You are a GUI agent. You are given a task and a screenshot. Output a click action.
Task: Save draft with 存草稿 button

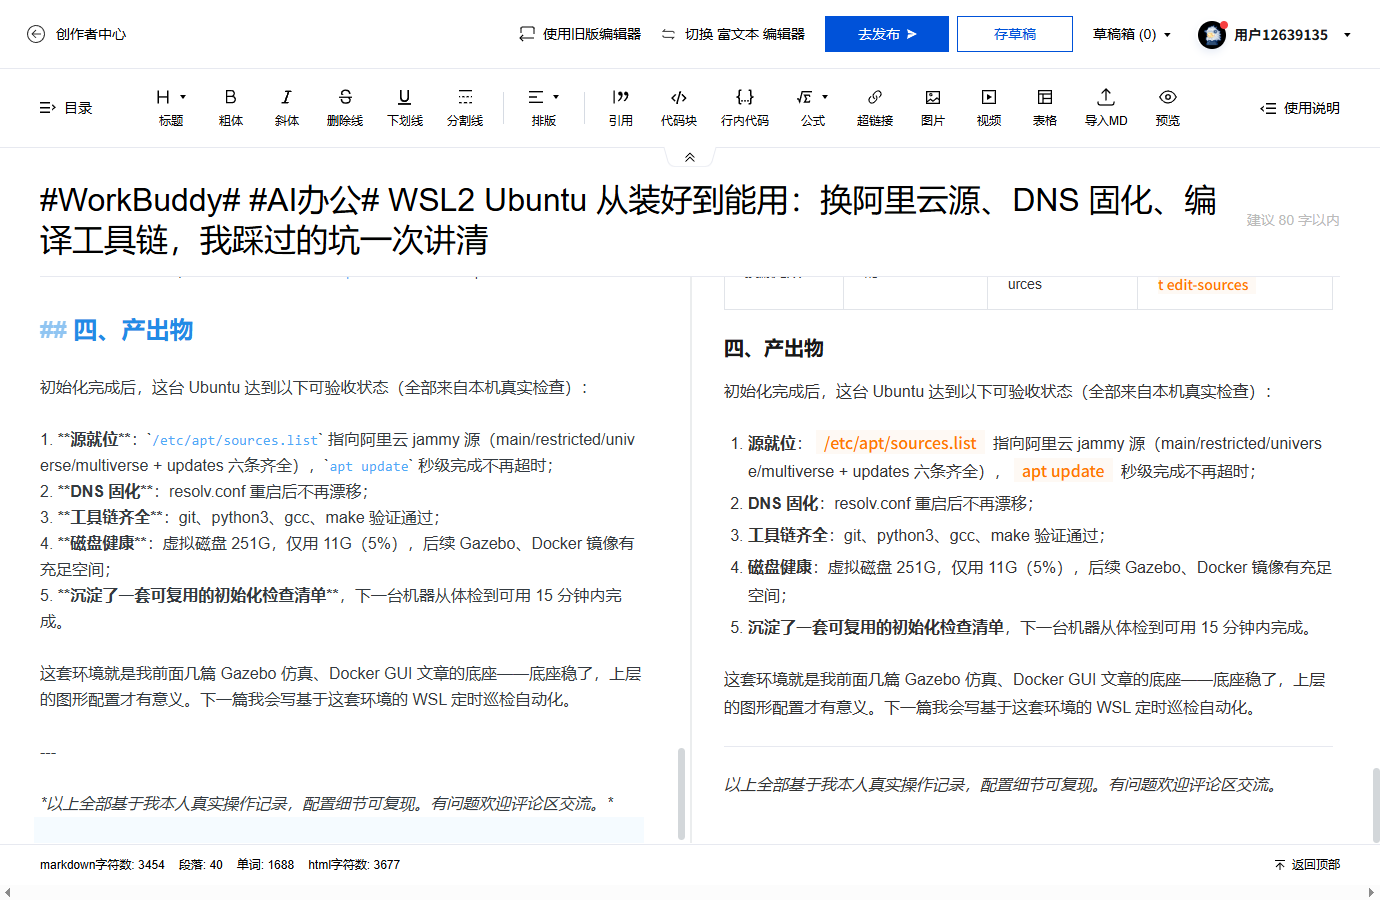(1015, 34)
